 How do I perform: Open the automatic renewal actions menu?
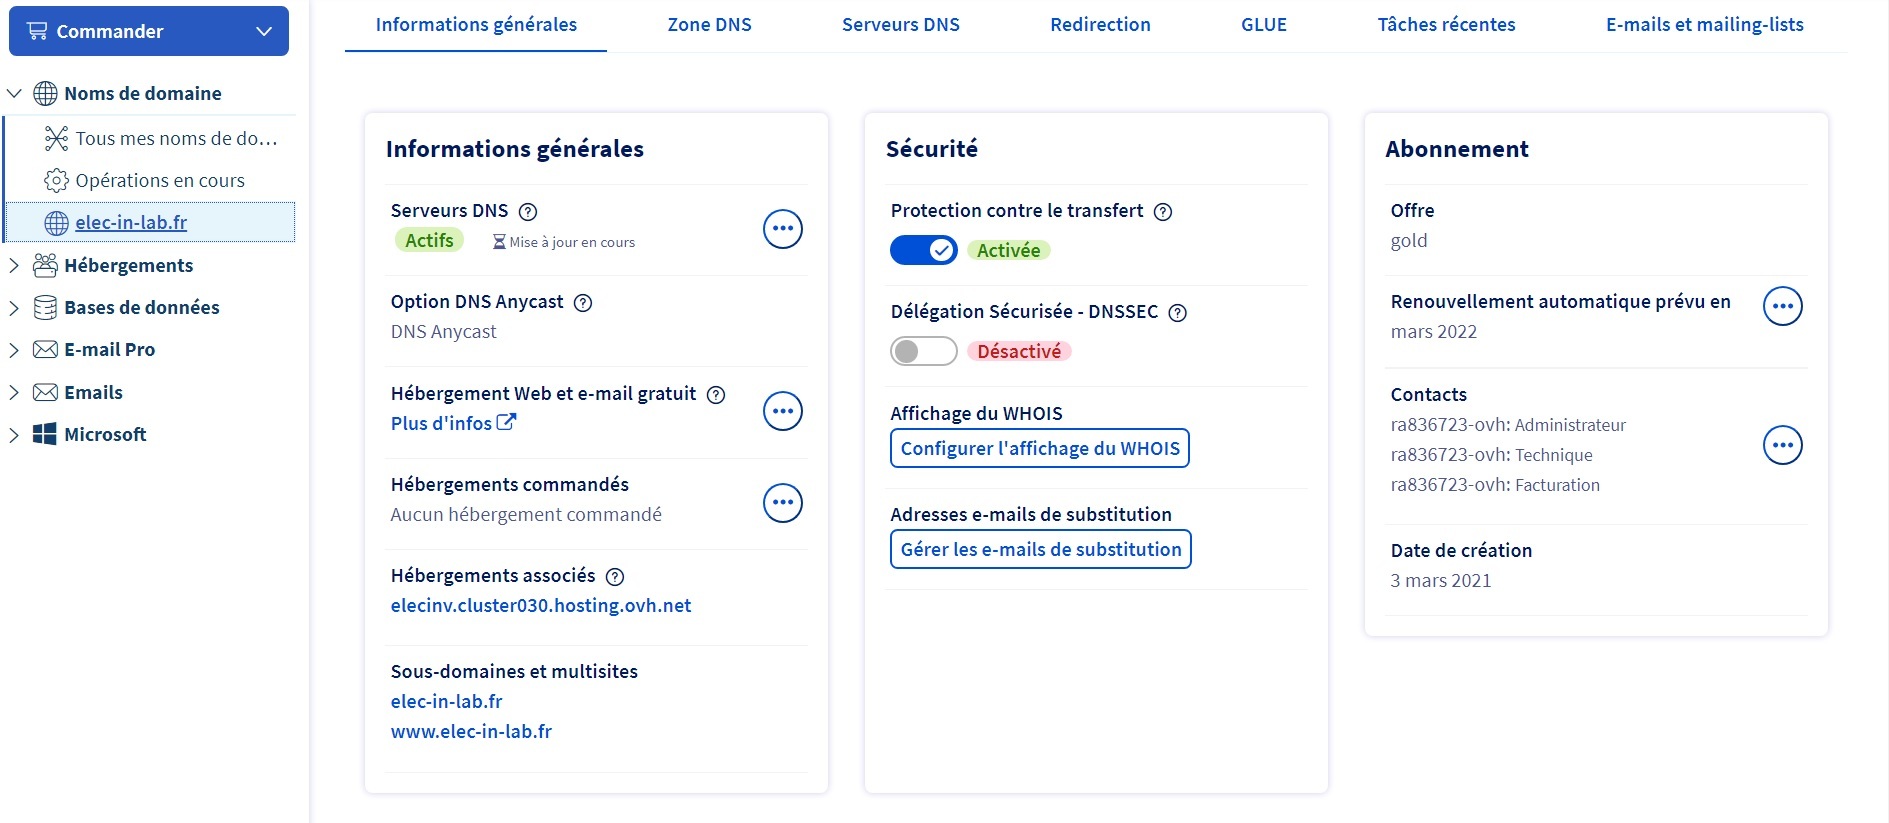[x=1782, y=306]
